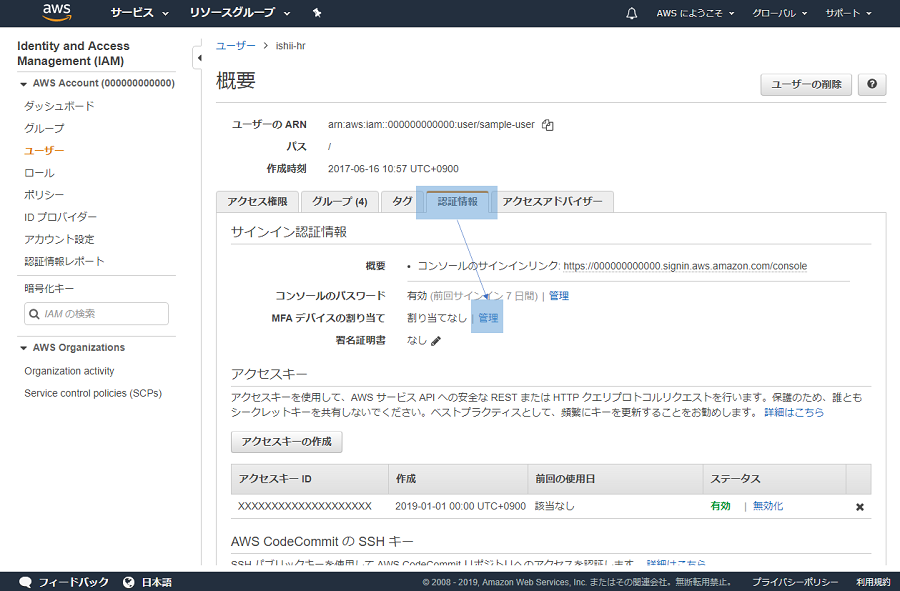Click the 有効 status text in key row
The image size is (900, 591).
pyautogui.click(x=720, y=506)
